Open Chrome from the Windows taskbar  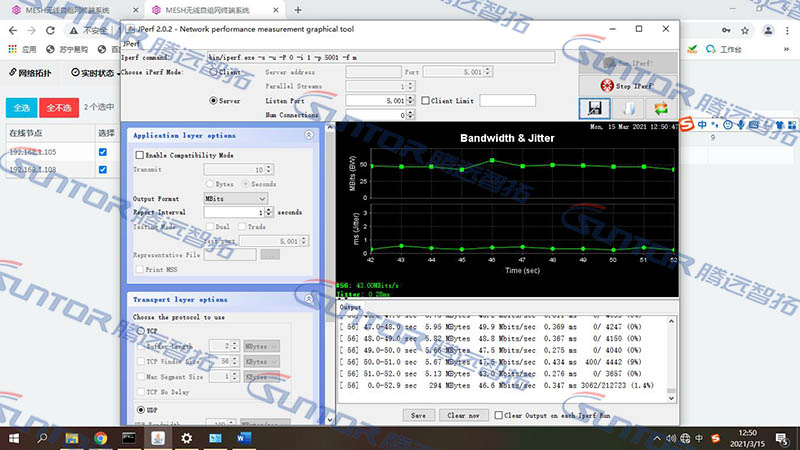[x=101, y=438]
